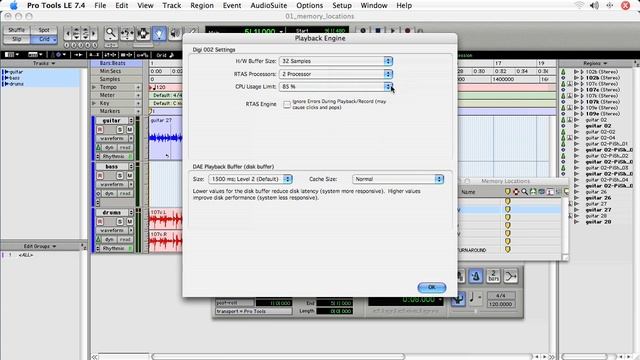Enable Ignore Errors During Playback checkbox
Screen dimensions: 640x360
287,104
